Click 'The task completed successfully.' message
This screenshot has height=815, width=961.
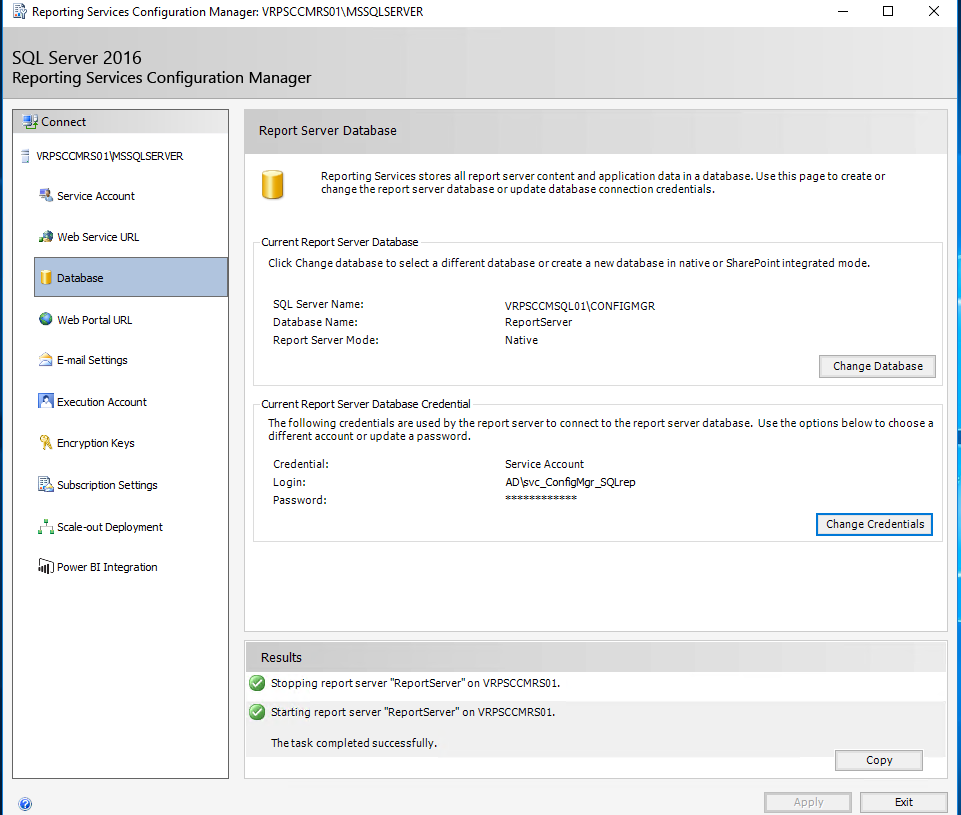(354, 743)
